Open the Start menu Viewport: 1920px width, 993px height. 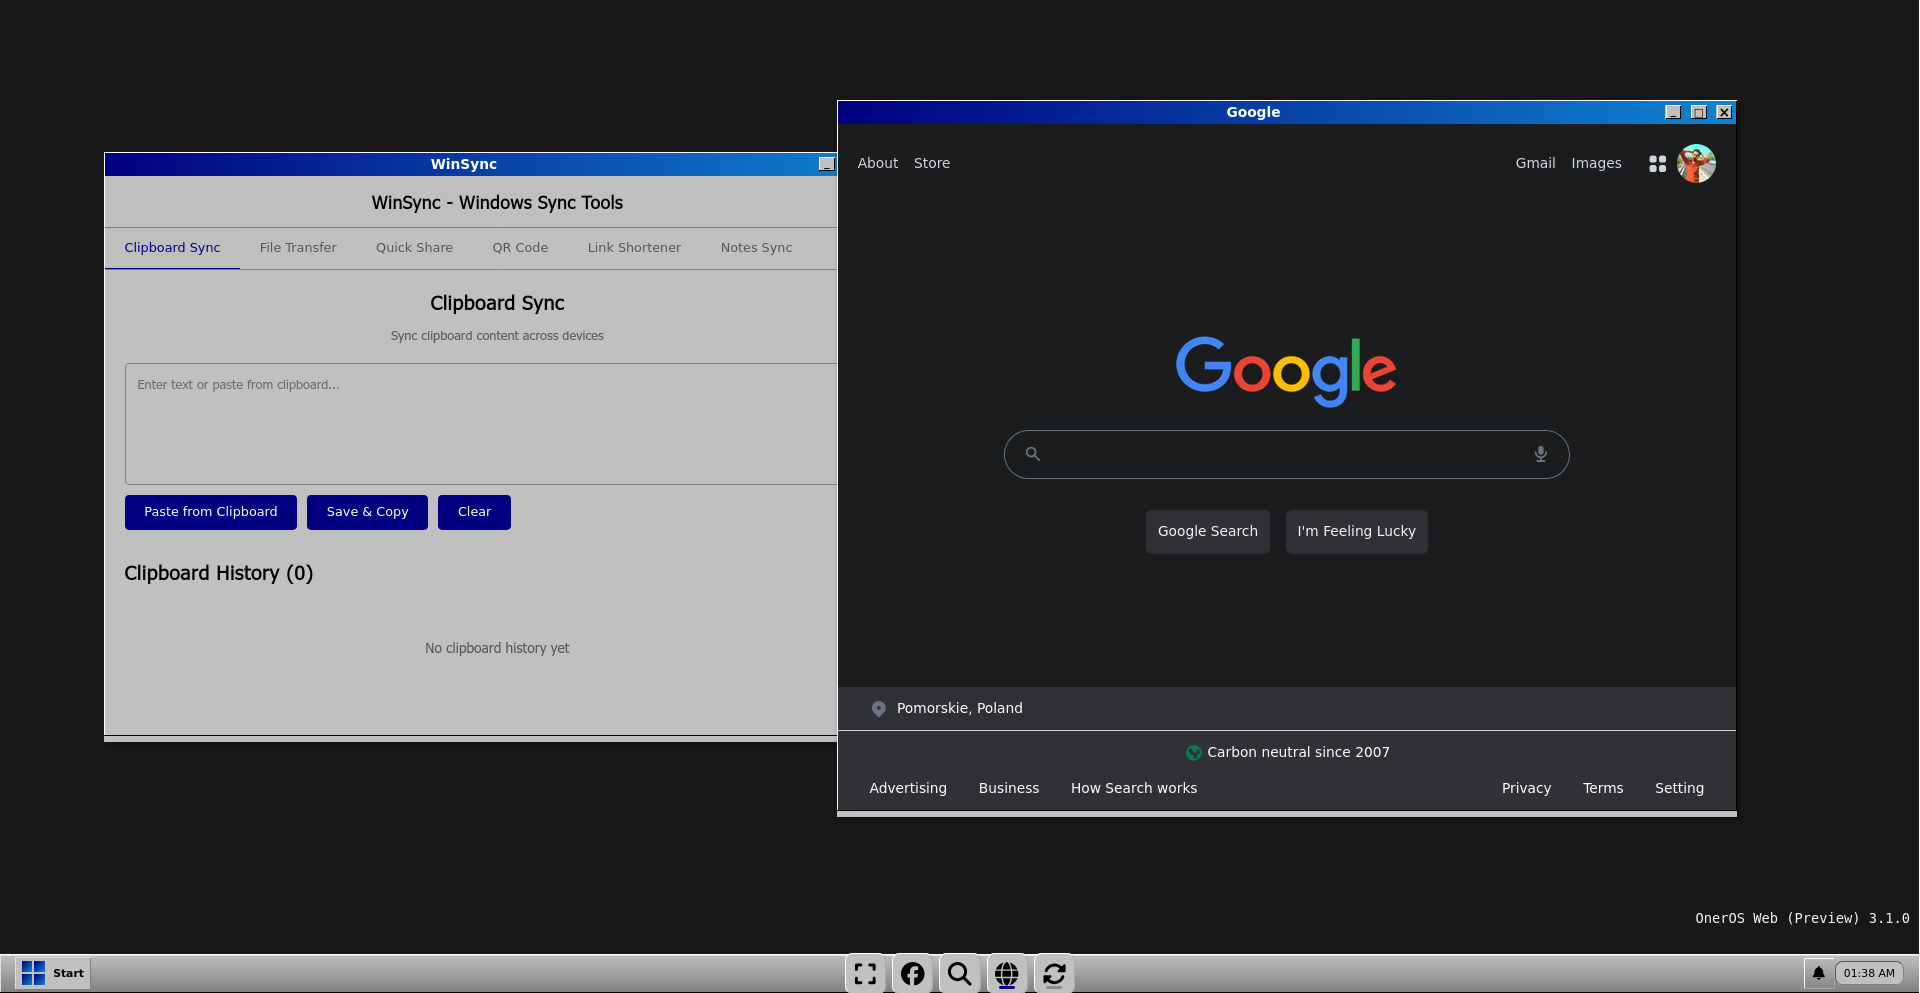53,973
